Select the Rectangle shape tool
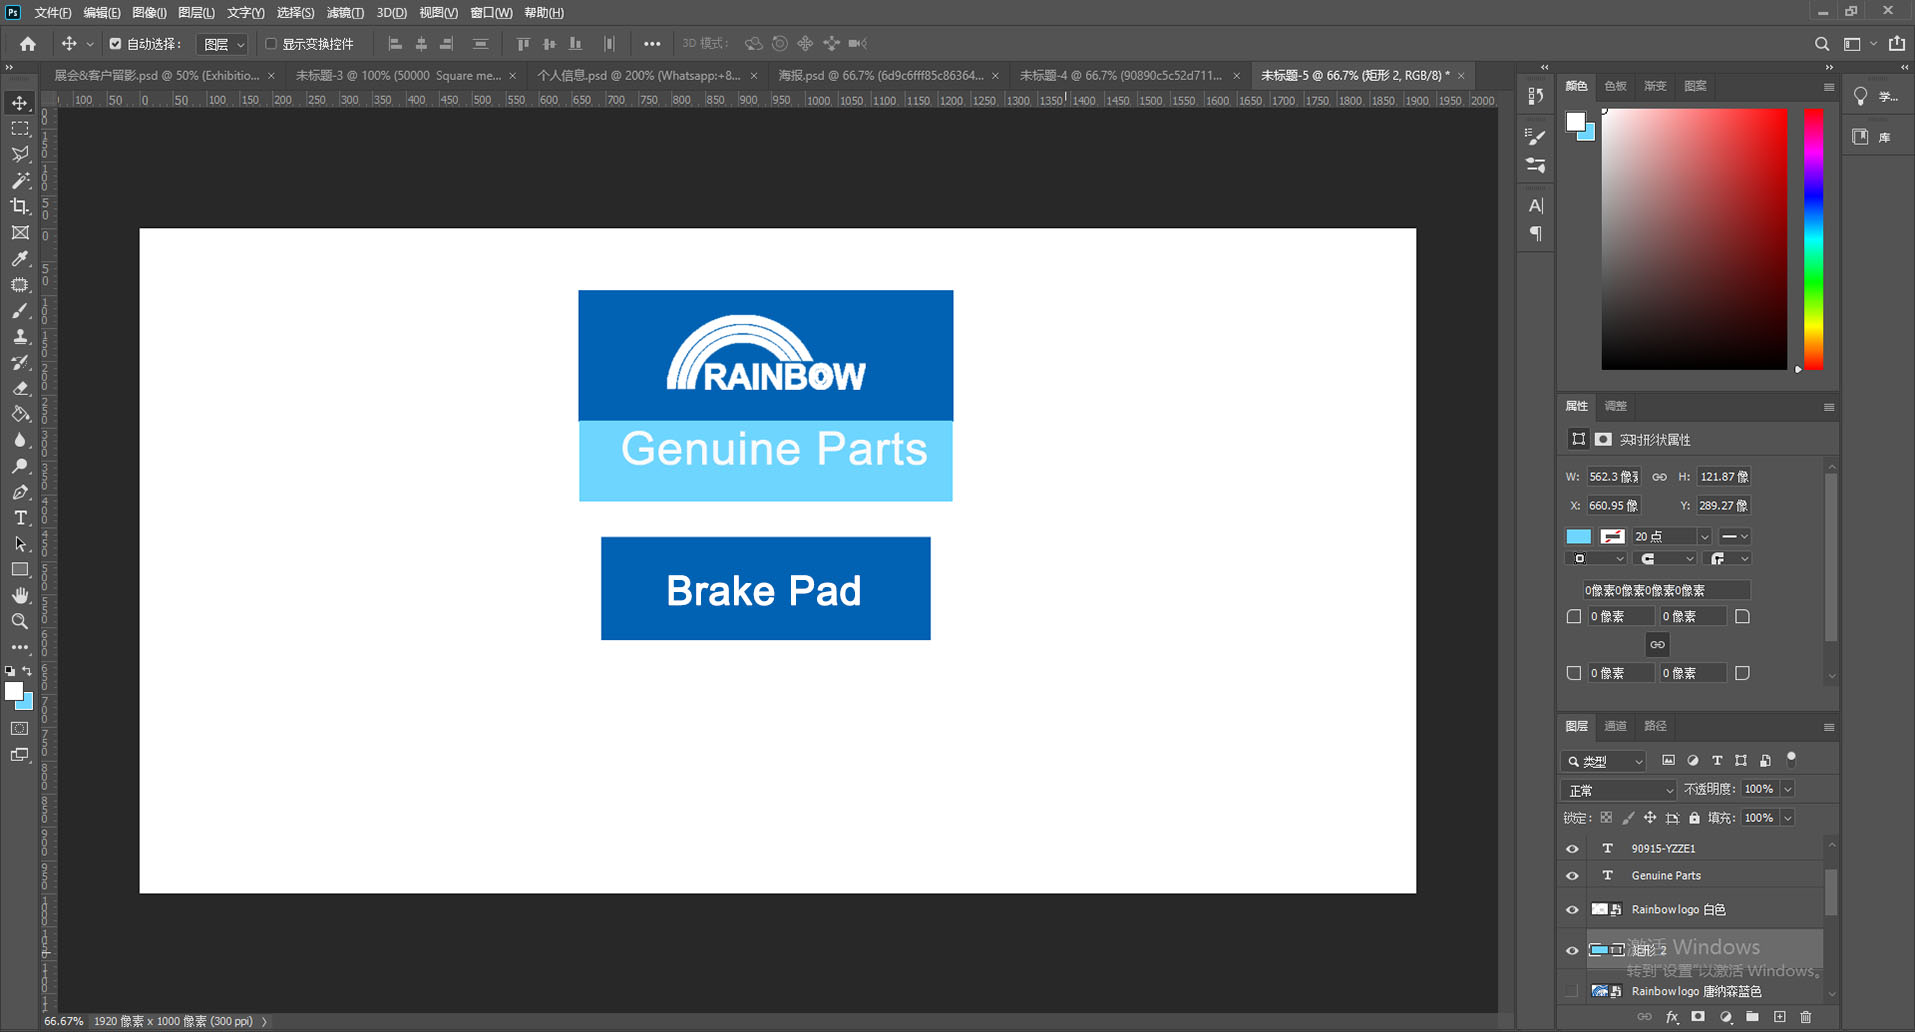 coord(20,570)
